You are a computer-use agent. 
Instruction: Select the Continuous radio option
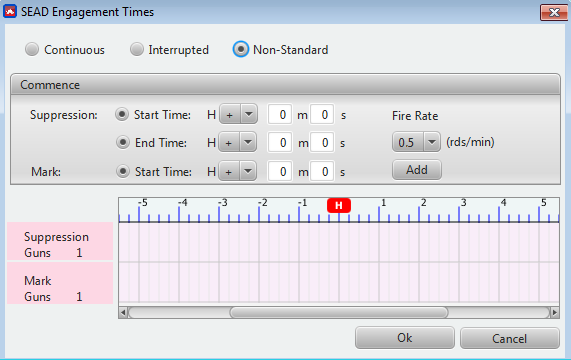[x=32, y=49]
